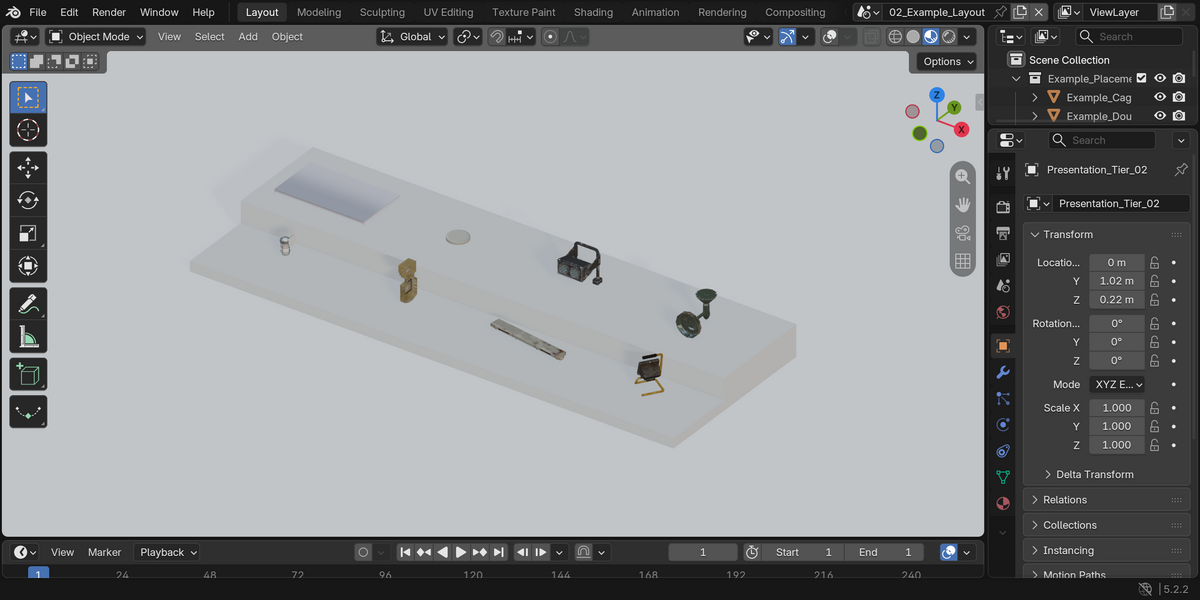Image resolution: width=1200 pixels, height=600 pixels.
Task: Select the 3D Cursor tool
Action: tap(28, 130)
